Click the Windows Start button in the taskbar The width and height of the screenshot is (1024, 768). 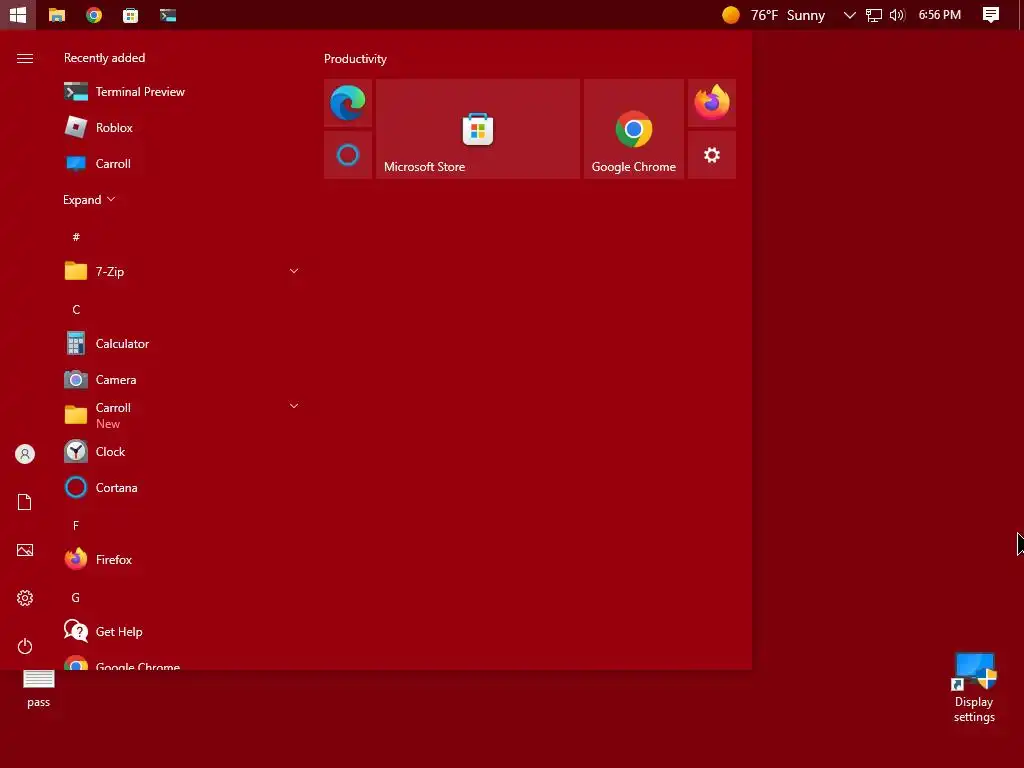pos(18,14)
